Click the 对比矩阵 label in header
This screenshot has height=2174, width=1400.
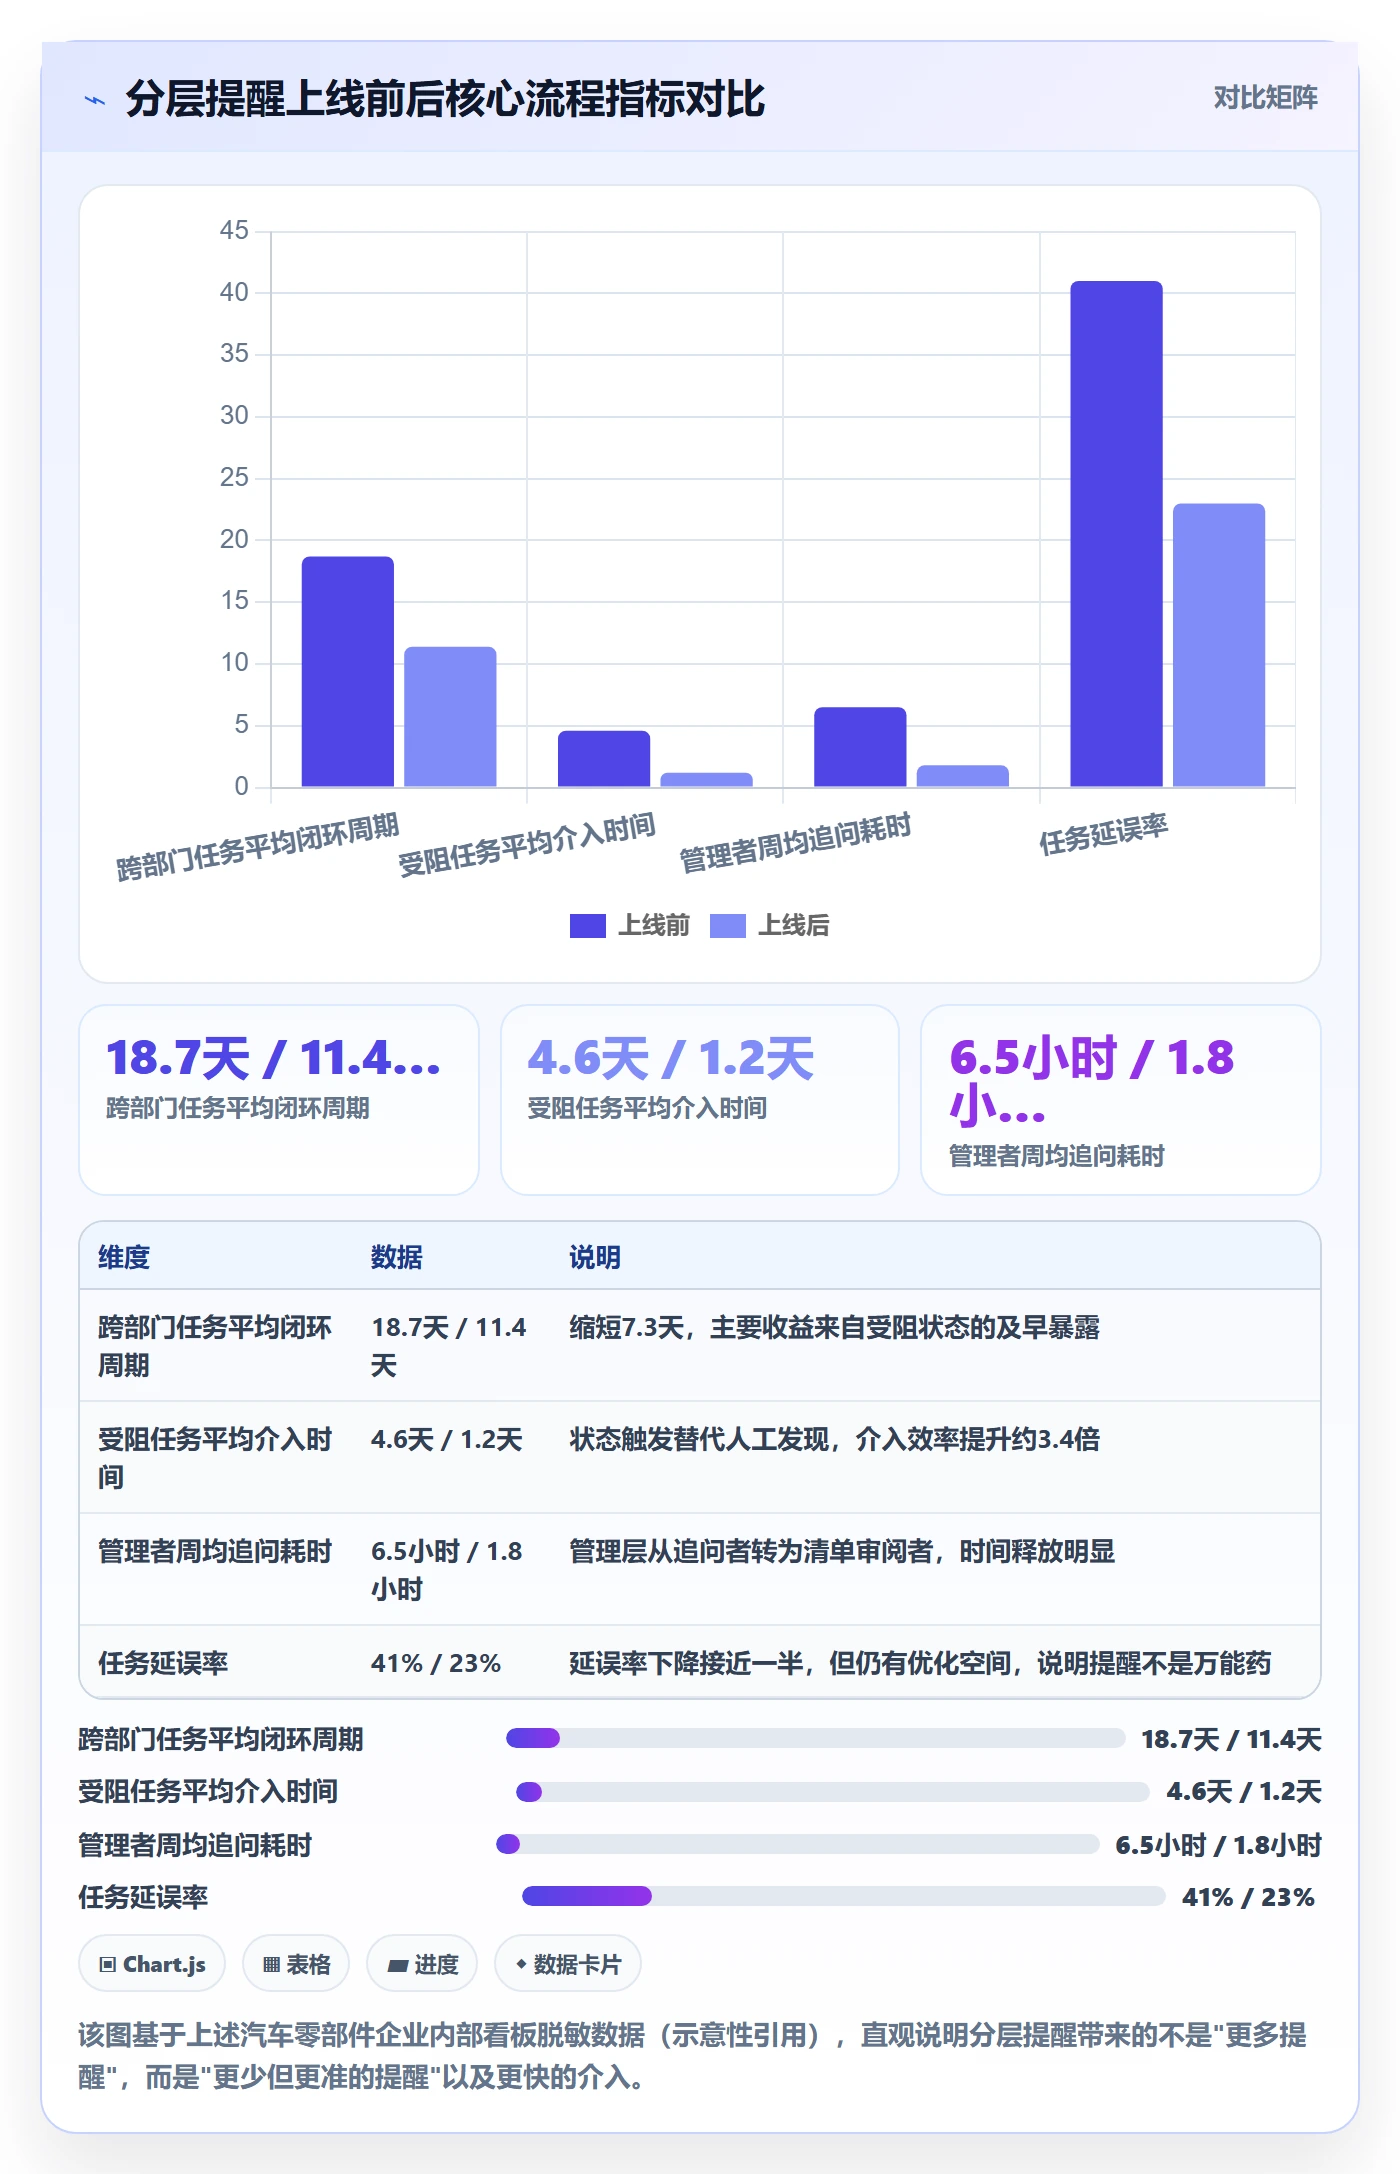tap(1265, 97)
